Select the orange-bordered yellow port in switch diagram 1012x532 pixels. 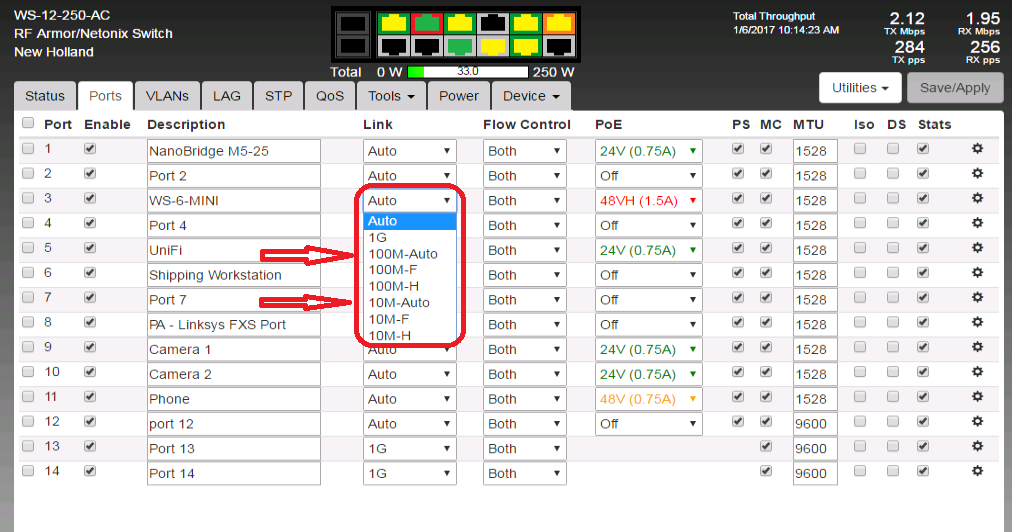click(x=558, y=23)
